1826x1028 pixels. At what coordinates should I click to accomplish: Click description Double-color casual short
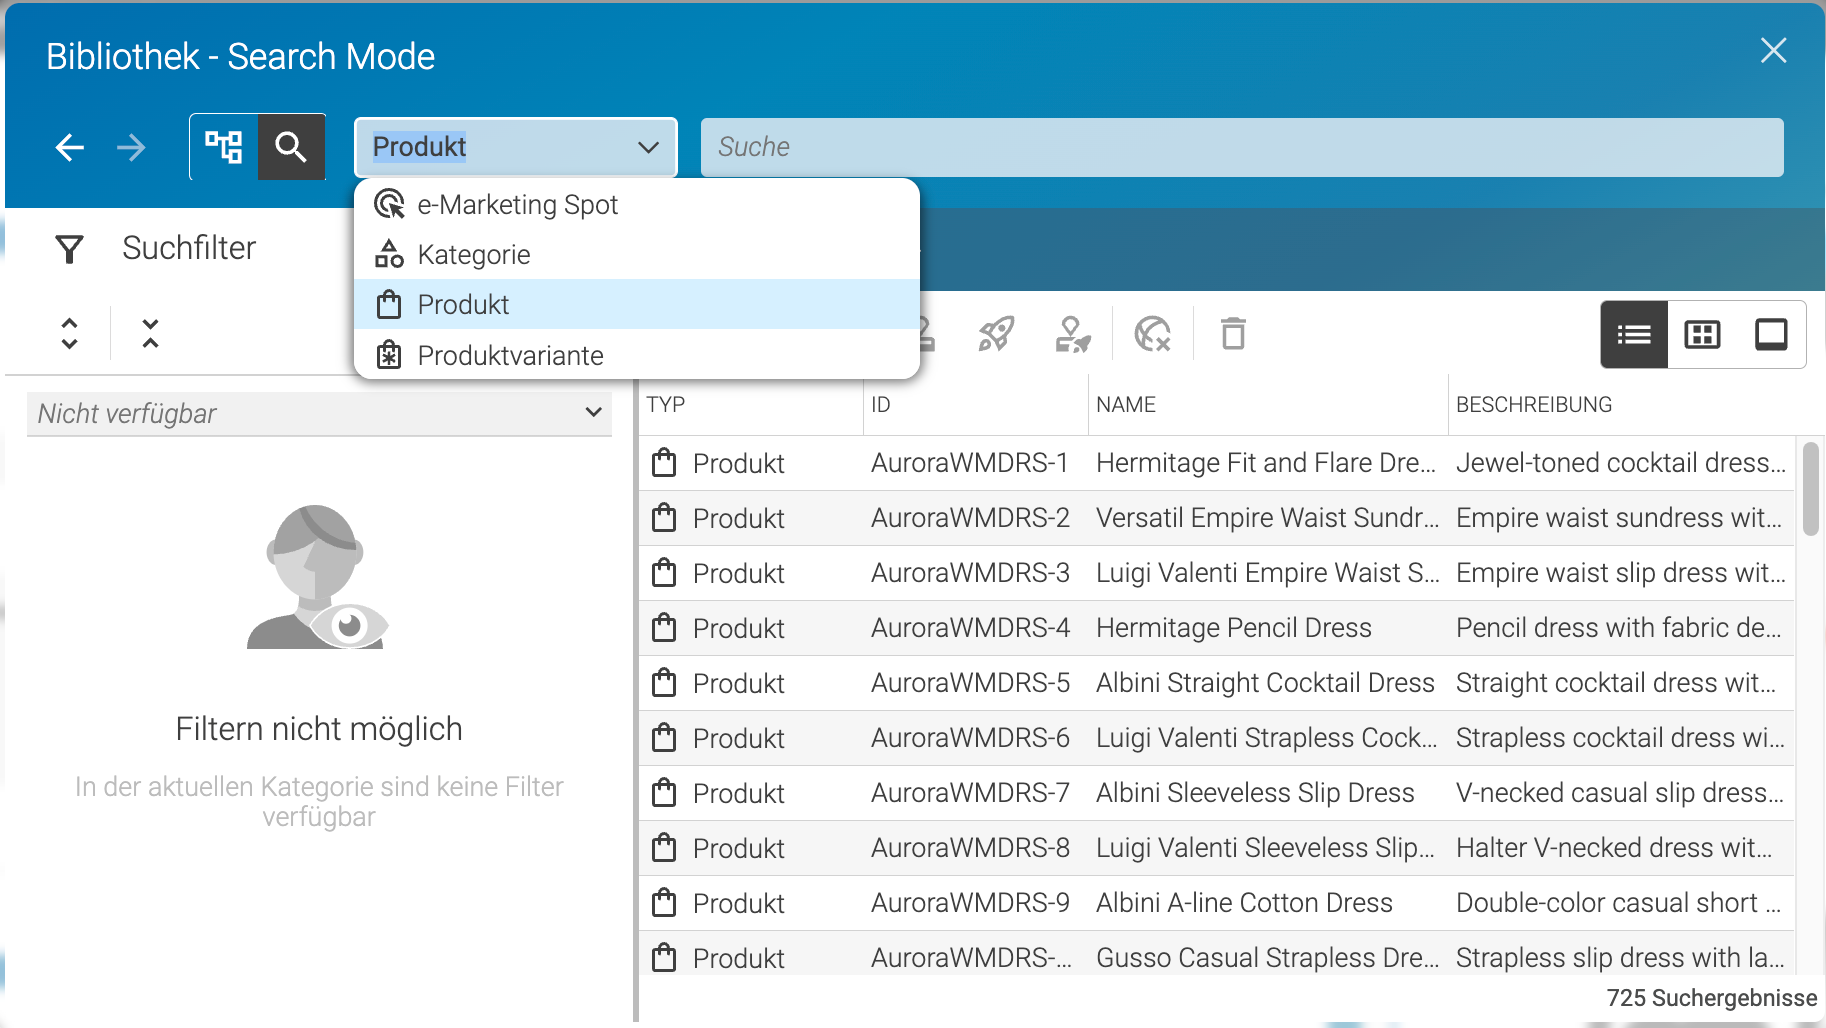1618,902
